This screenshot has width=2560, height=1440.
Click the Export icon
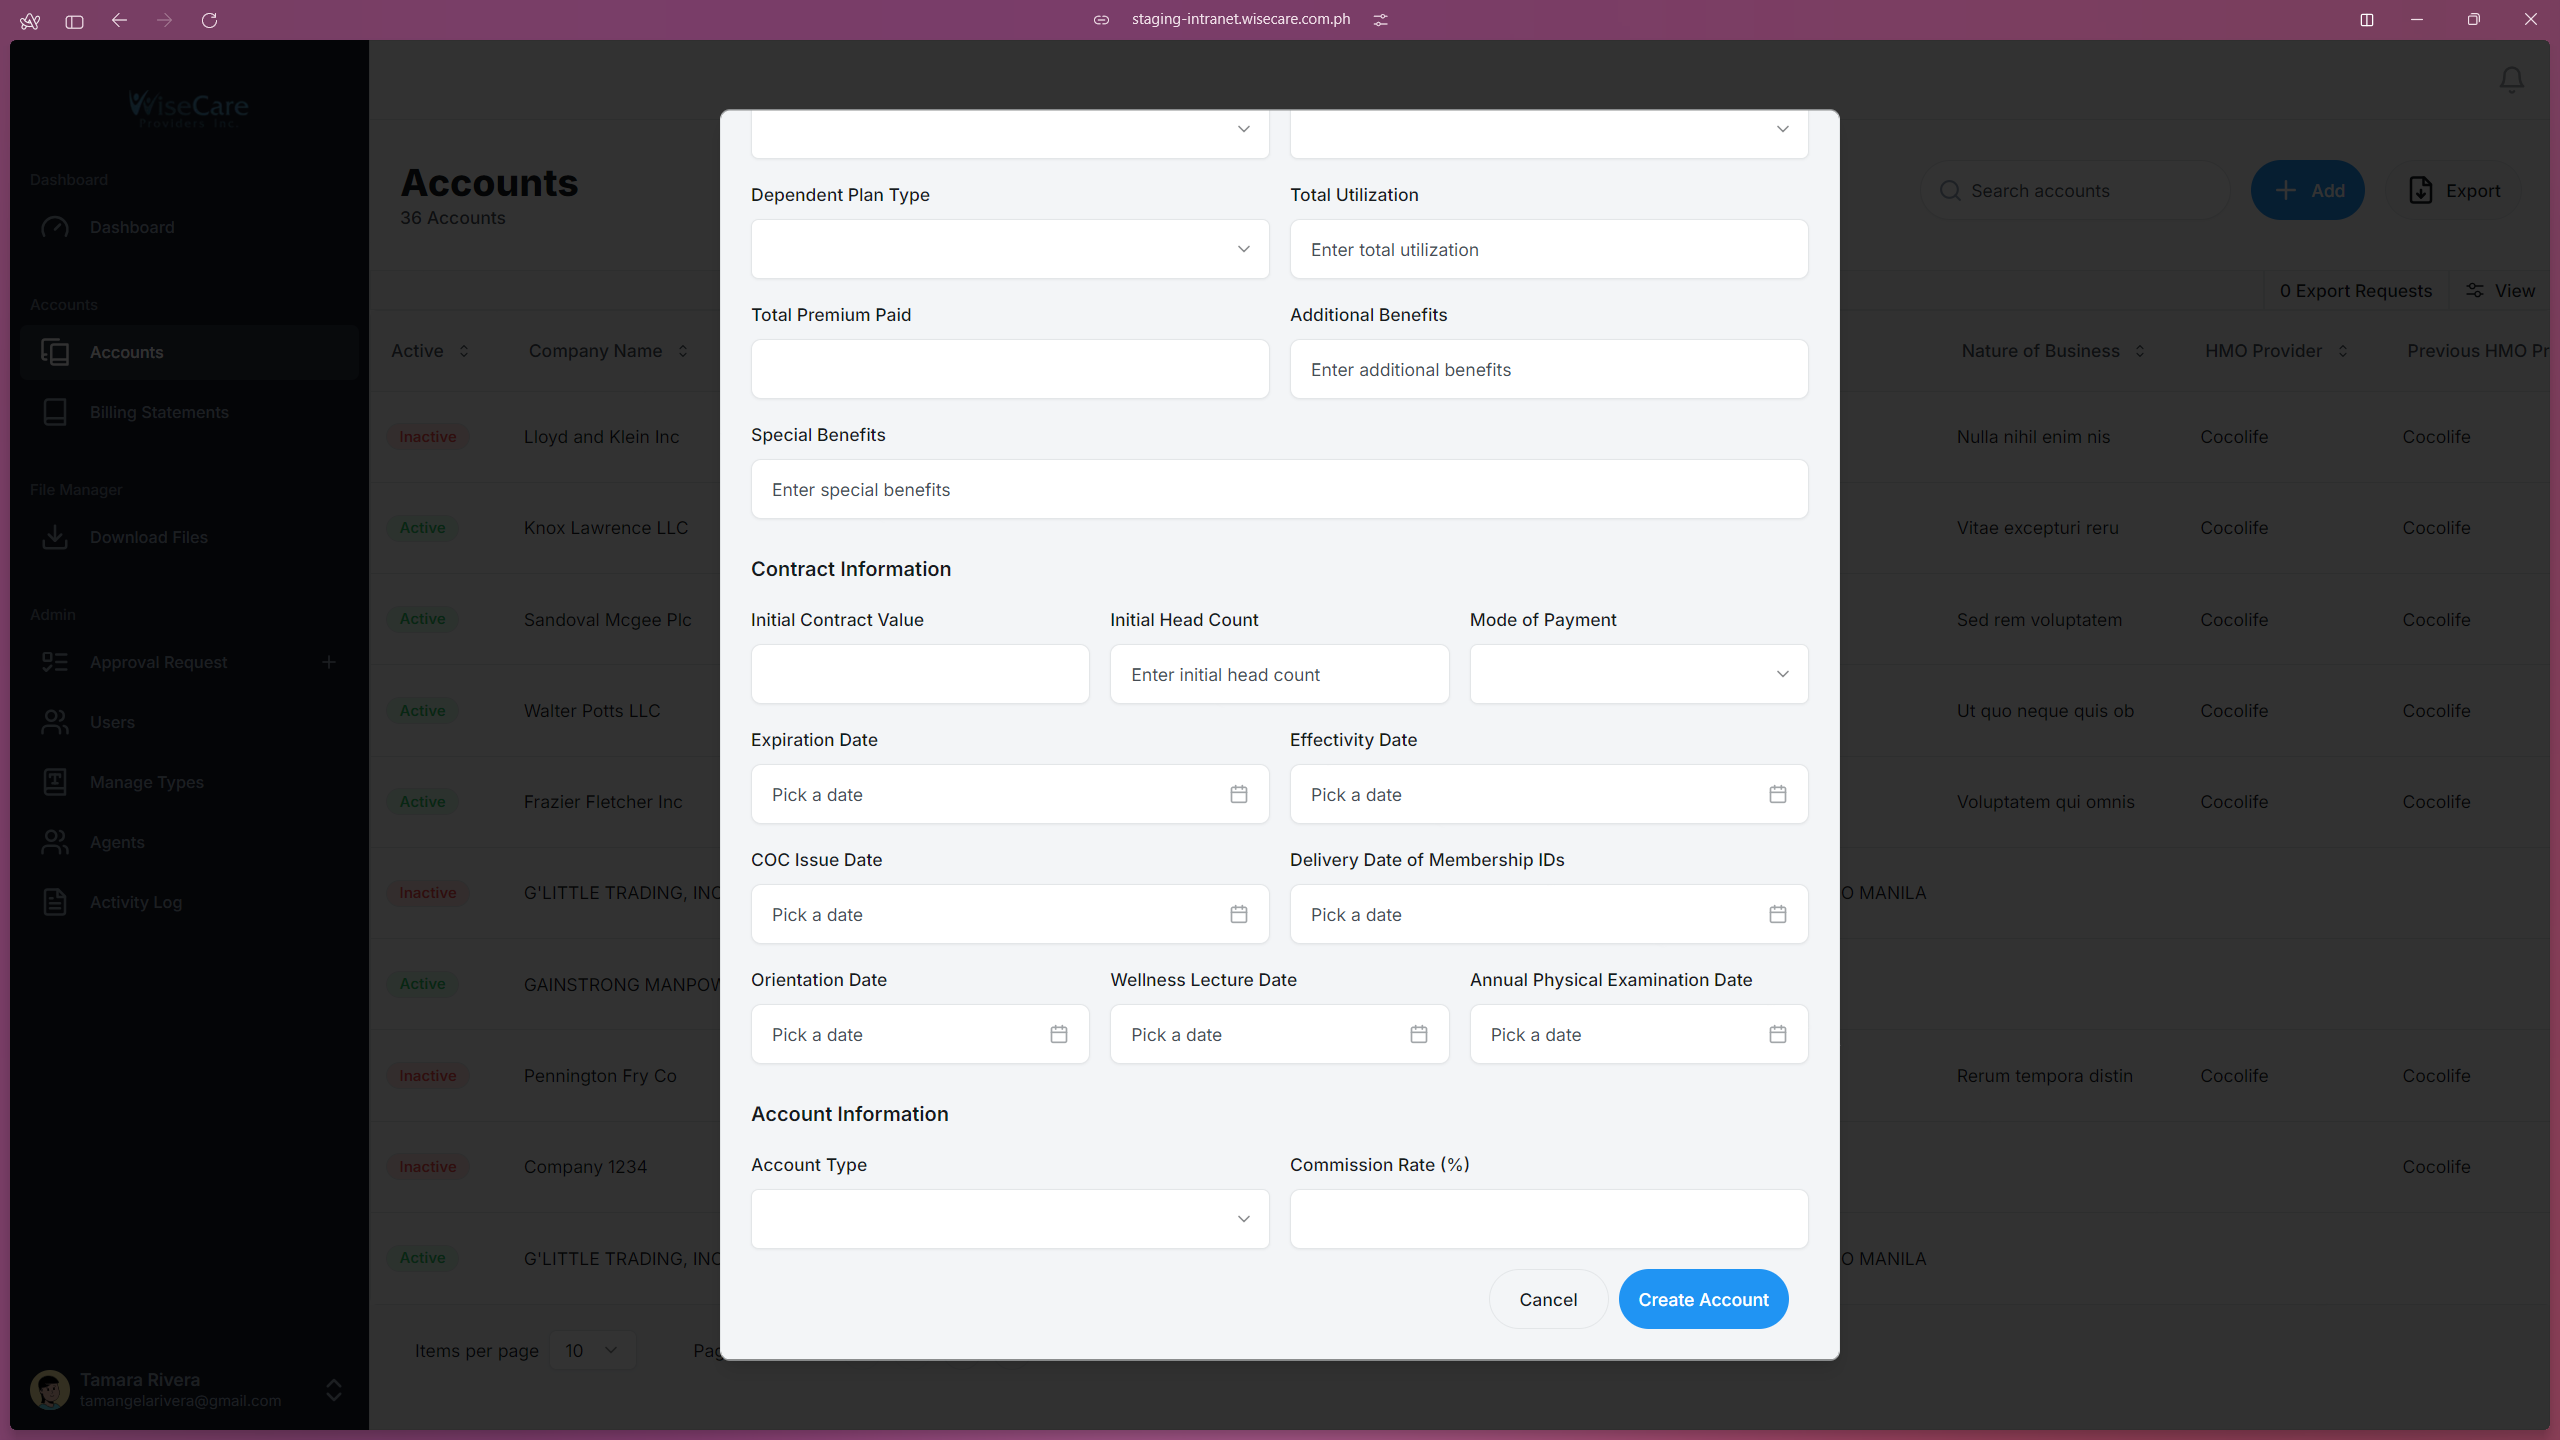(x=2421, y=190)
